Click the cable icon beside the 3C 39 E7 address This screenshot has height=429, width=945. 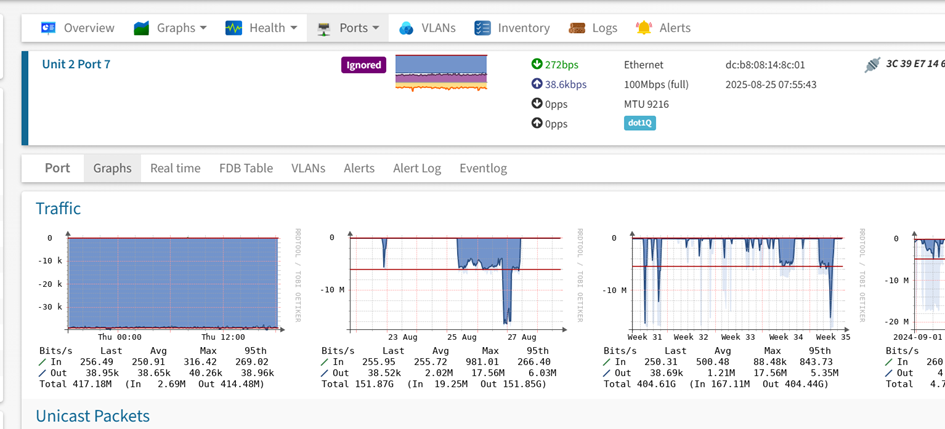tap(872, 65)
